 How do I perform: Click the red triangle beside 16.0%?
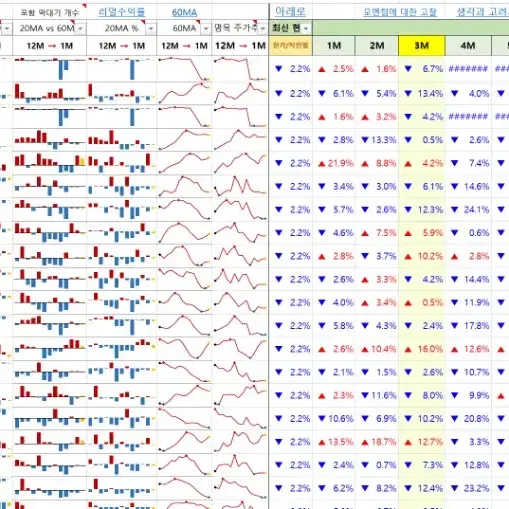coord(408,350)
